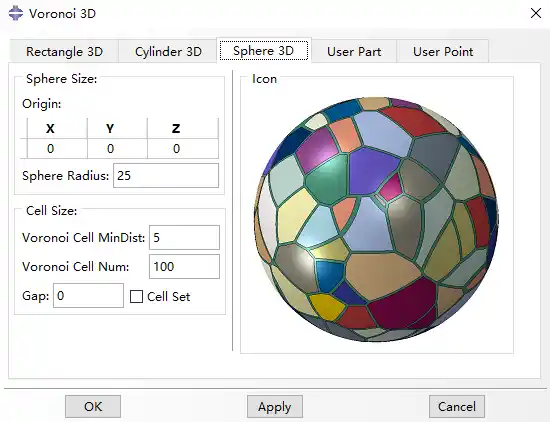Image resolution: width=550 pixels, height=422 pixels.
Task: Click the Y column header
Action: pyautogui.click(x=117, y=128)
